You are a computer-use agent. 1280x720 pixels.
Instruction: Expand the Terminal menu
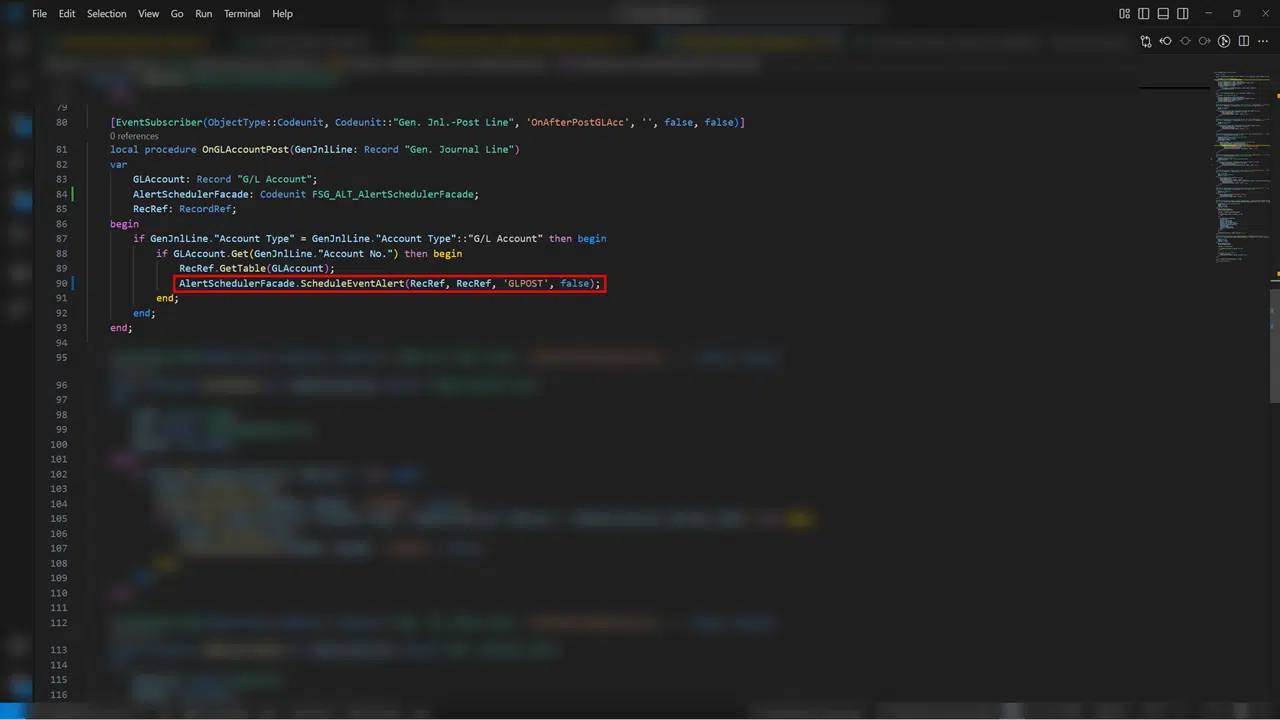click(x=242, y=14)
